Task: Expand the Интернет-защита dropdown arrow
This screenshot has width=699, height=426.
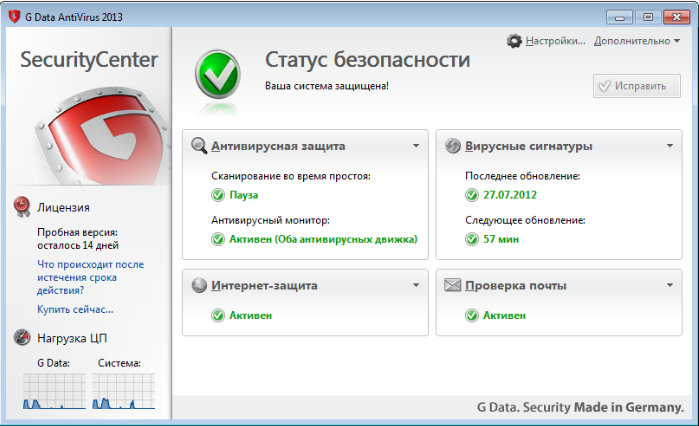Action: click(x=416, y=285)
